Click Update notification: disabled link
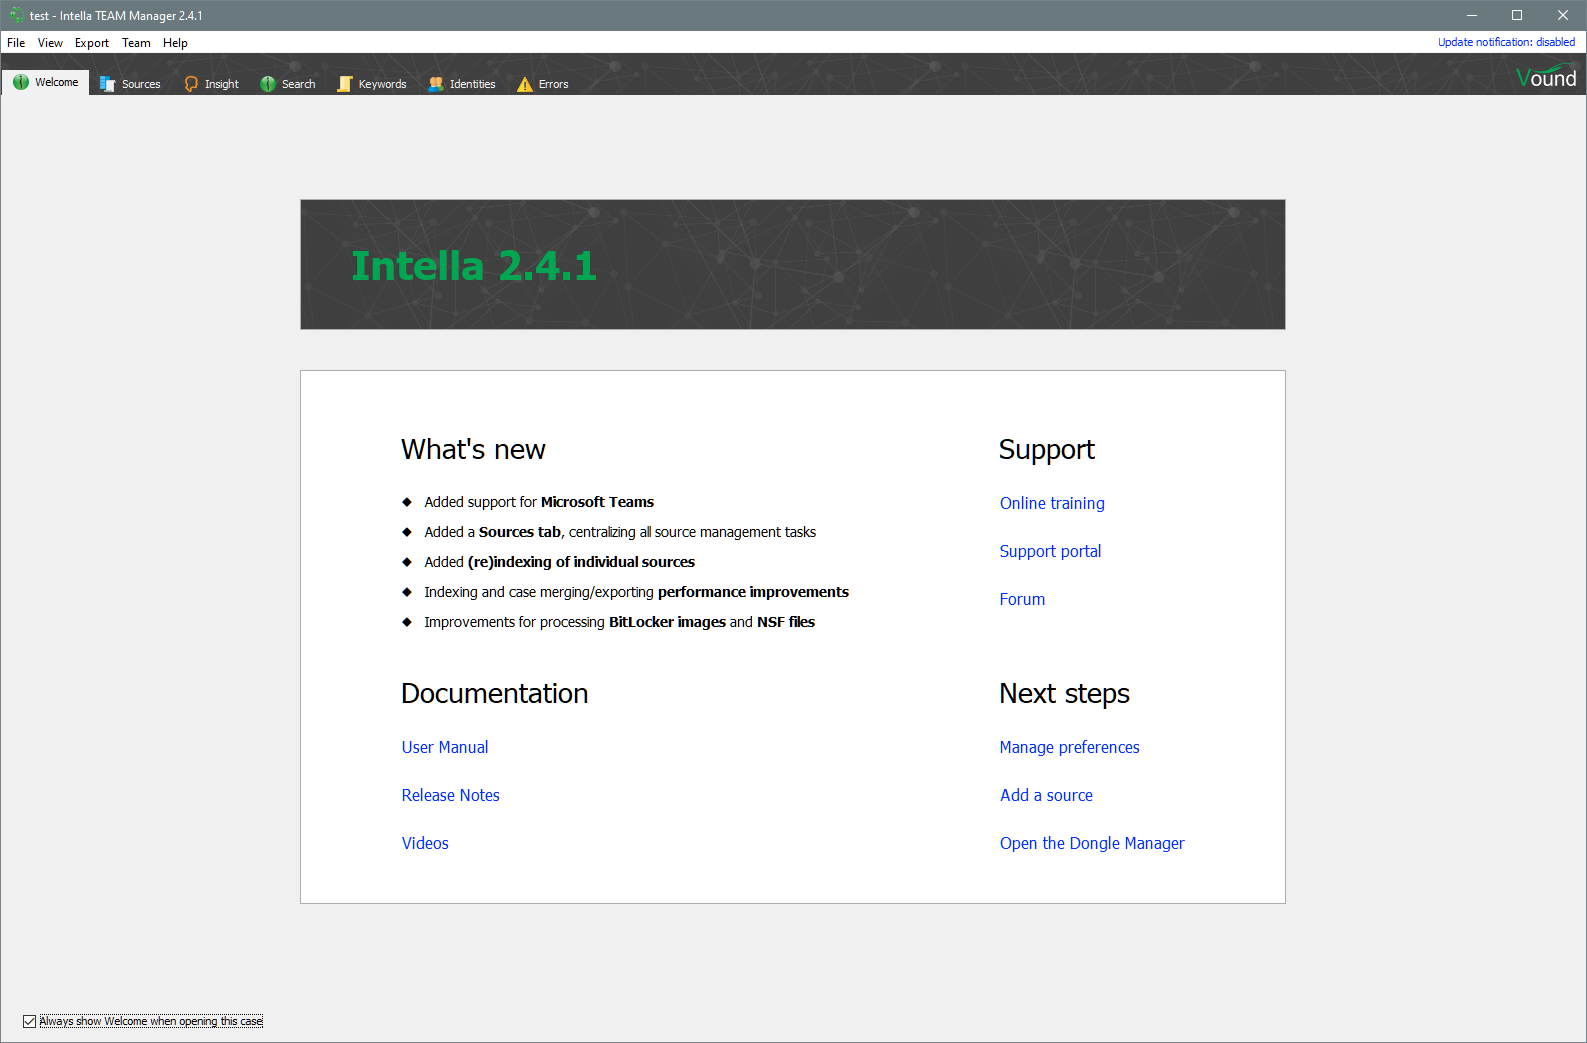The image size is (1587, 1043). (1506, 42)
